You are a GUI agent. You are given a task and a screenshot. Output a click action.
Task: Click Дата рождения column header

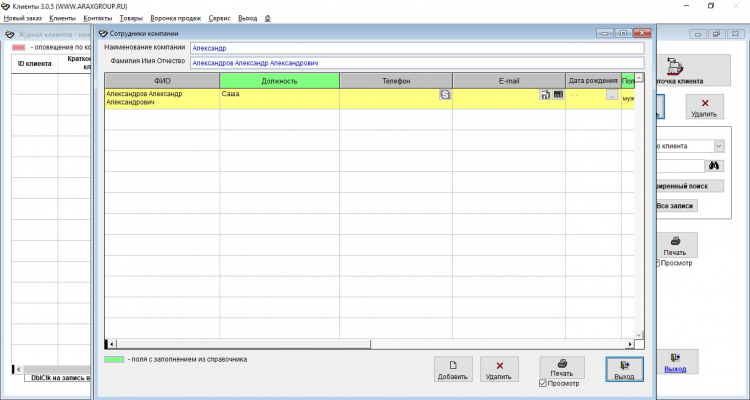(x=593, y=81)
